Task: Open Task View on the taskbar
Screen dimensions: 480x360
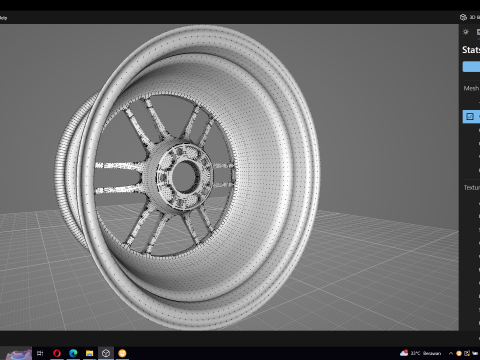Action: click(x=40, y=353)
